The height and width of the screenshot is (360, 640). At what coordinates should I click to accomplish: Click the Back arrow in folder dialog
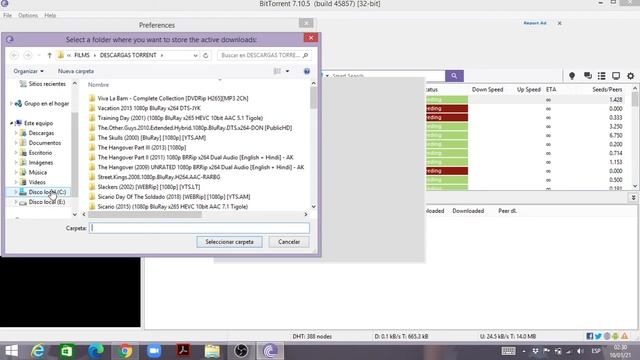tap(14, 55)
